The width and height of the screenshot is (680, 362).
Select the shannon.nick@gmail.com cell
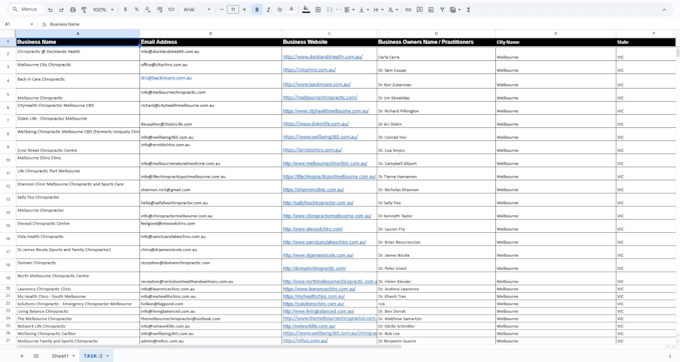tap(210, 187)
